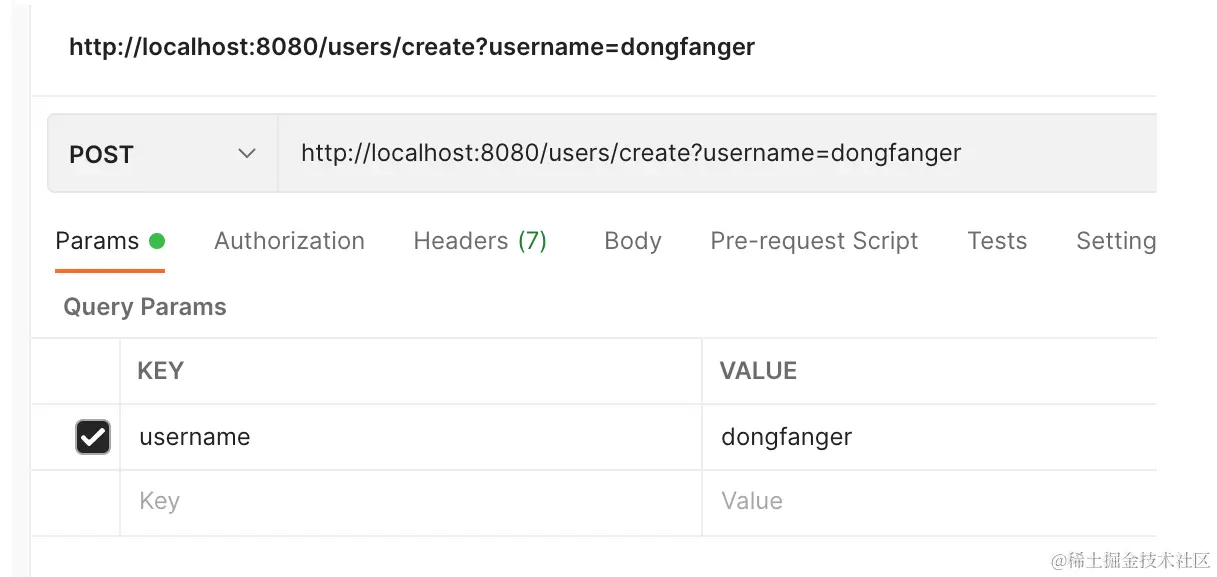
Task: Select the Tests tab
Action: pyautogui.click(x=997, y=241)
